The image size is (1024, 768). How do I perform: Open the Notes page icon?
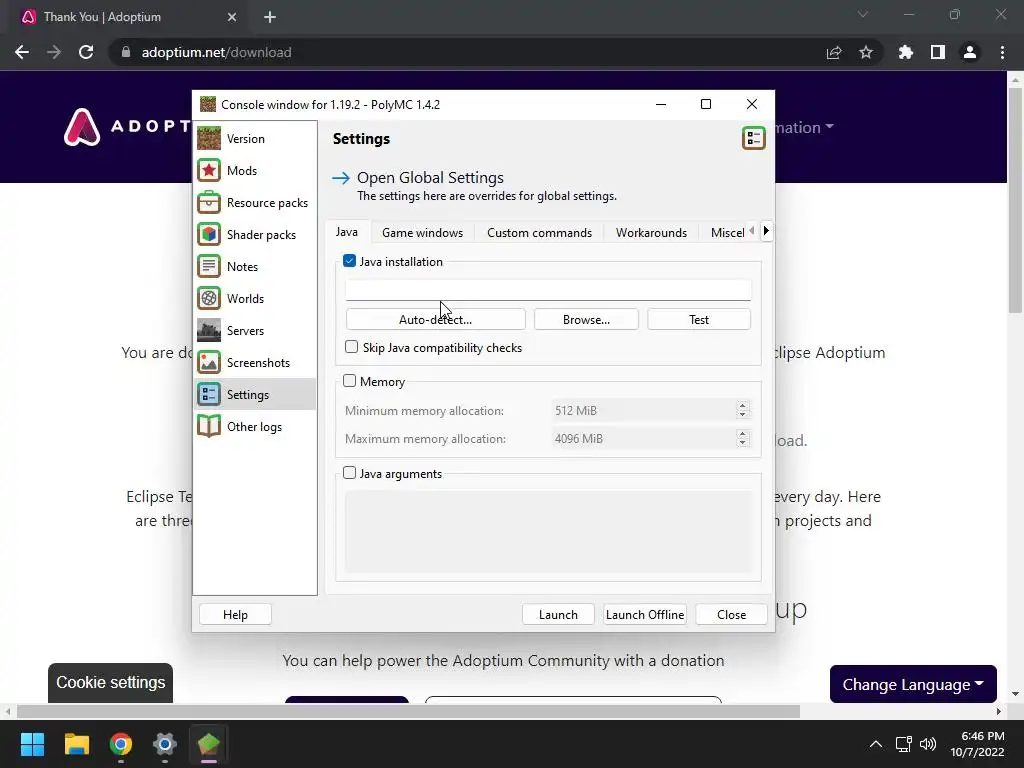[209, 266]
